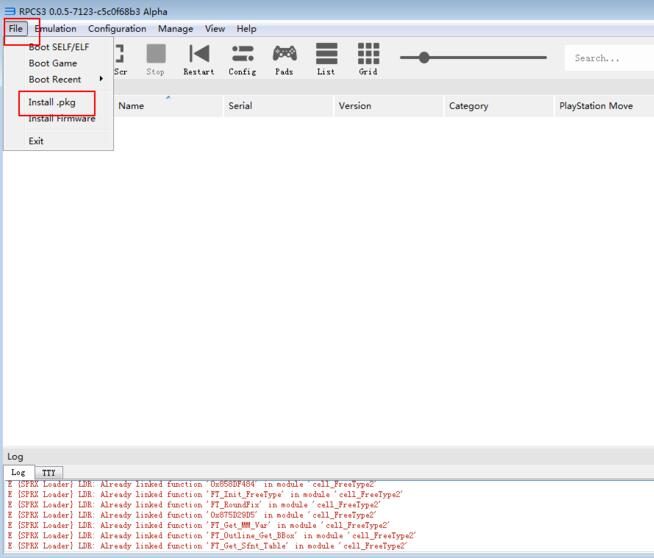Sort by Name column header

pyautogui.click(x=168, y=106)
